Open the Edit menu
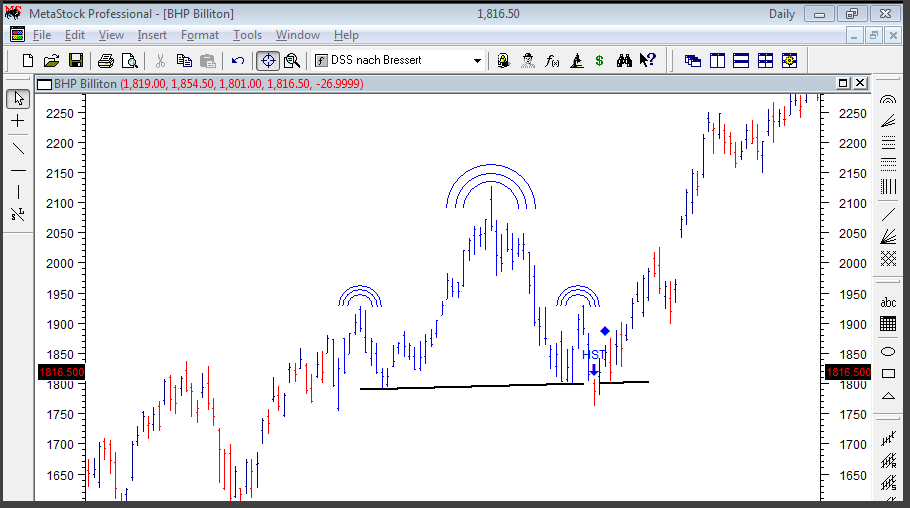Screen dimensions: 910x508 click(x=75, y=35)
